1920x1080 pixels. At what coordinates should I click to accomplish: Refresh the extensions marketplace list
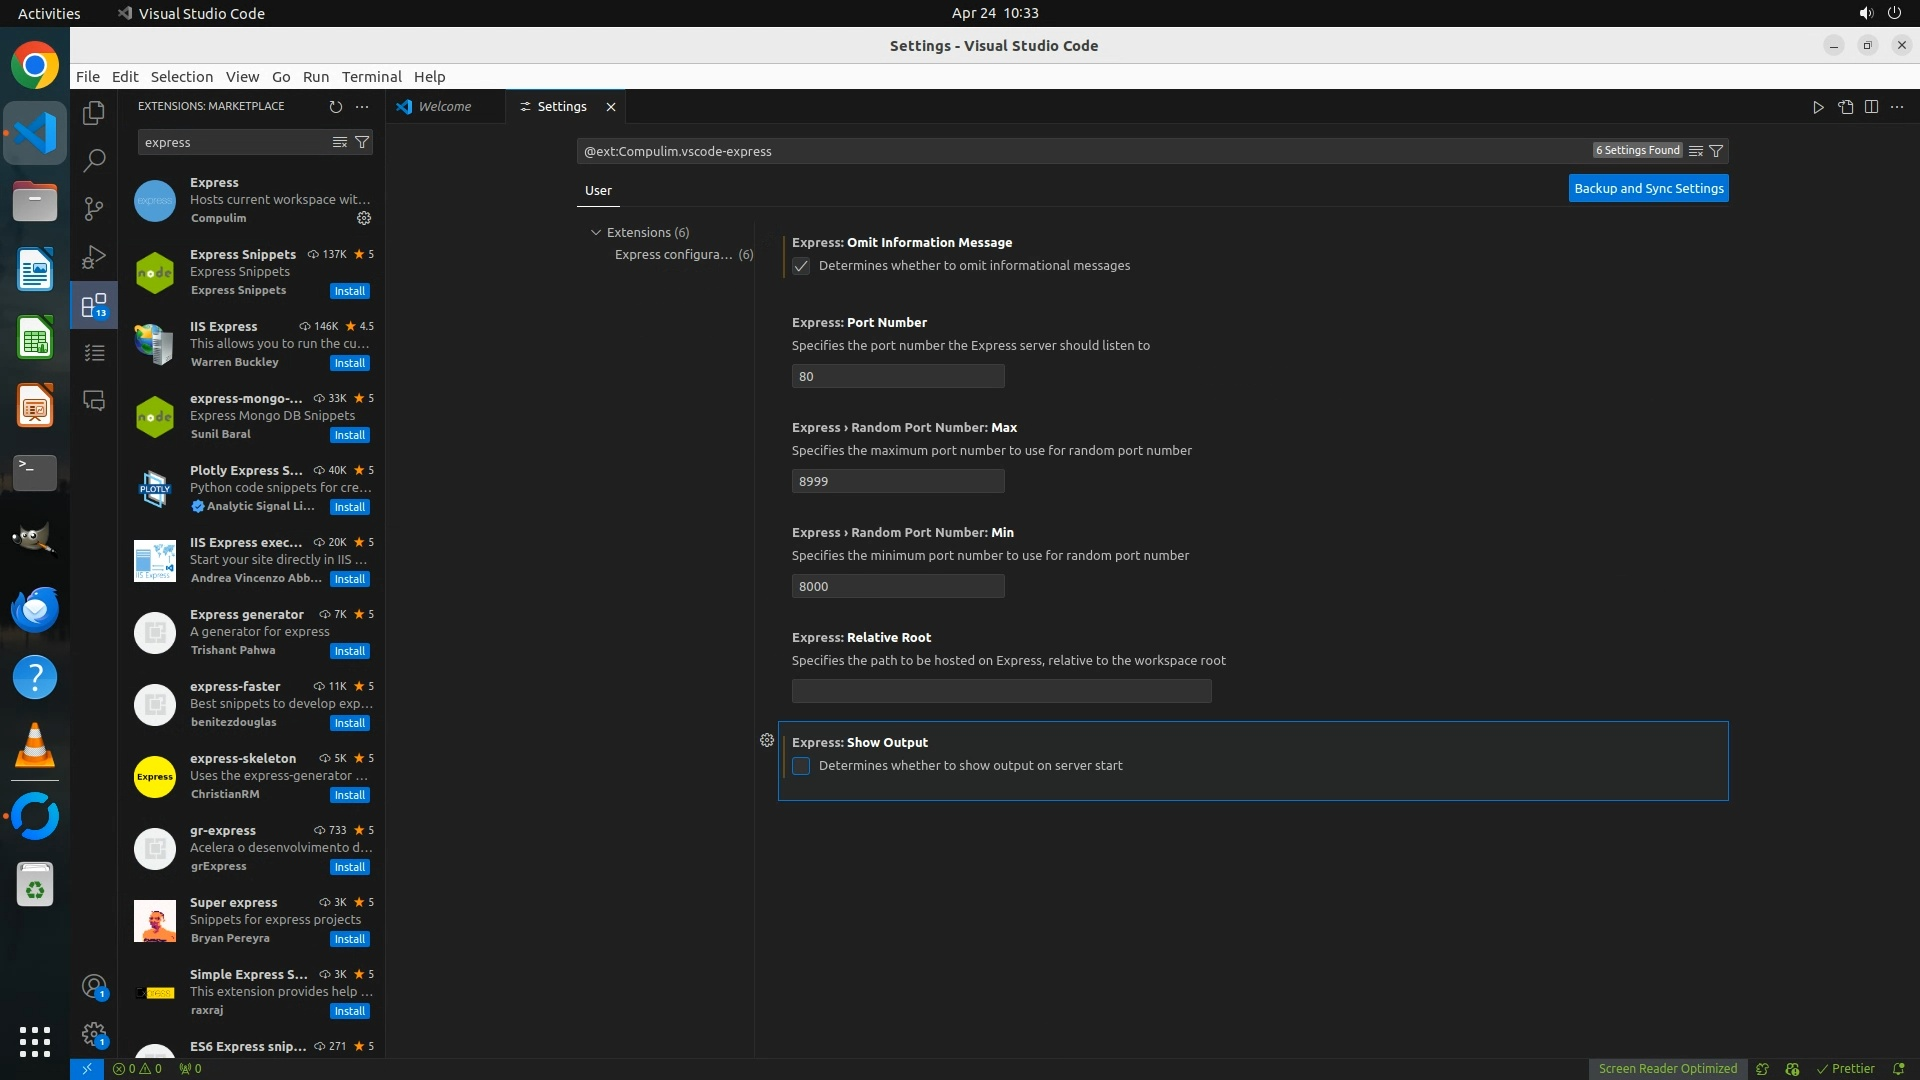(x=336, y=106)
